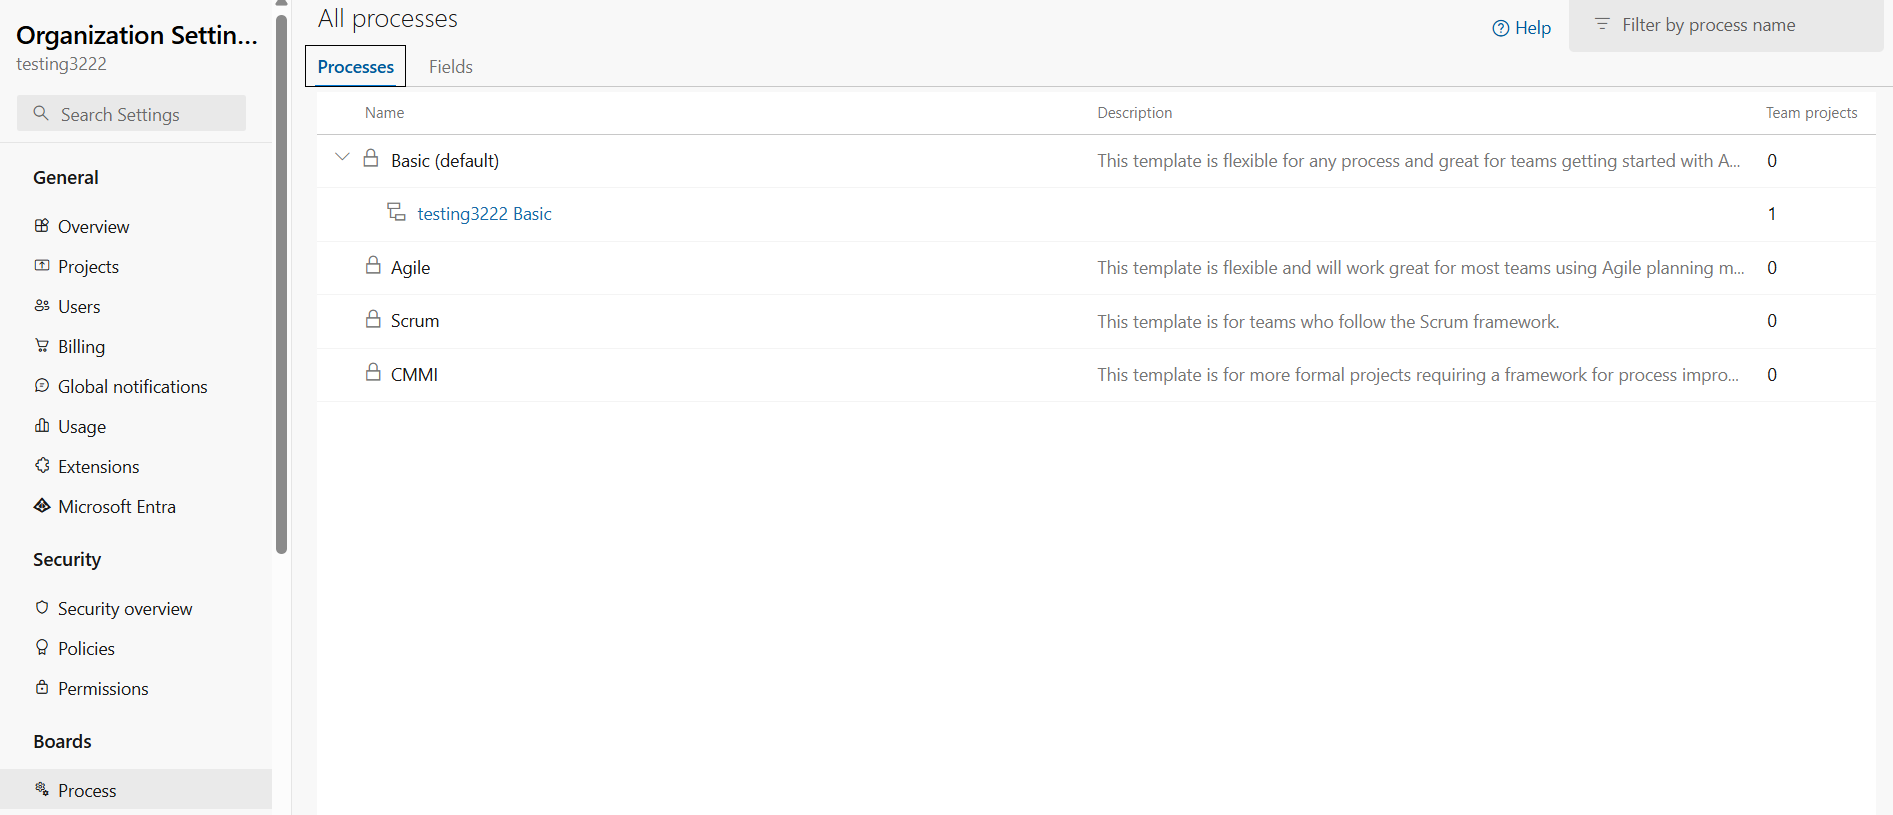Click the Users icon in sidebar
The height and width of the screenshot is (815, 1893).
[x=42, y=306]
